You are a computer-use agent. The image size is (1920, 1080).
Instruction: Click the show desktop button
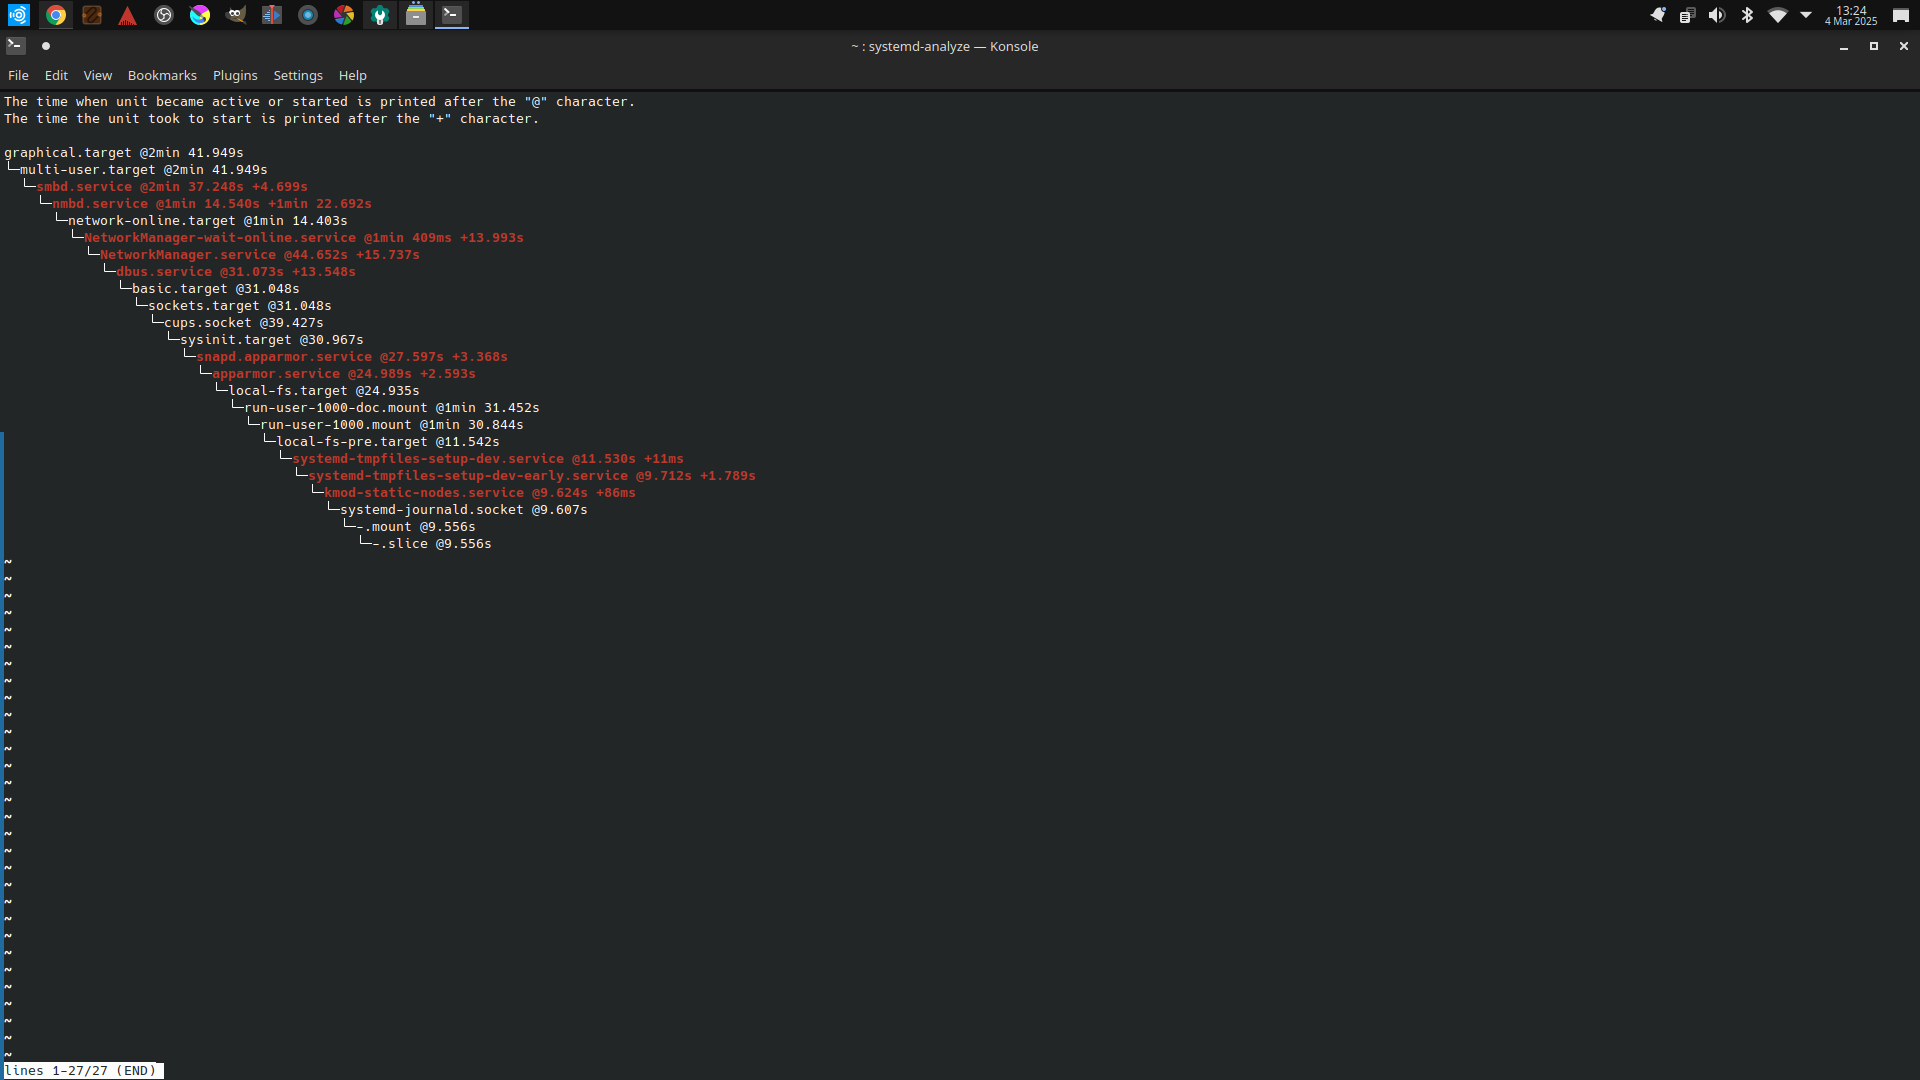(x=1900, y=15)
